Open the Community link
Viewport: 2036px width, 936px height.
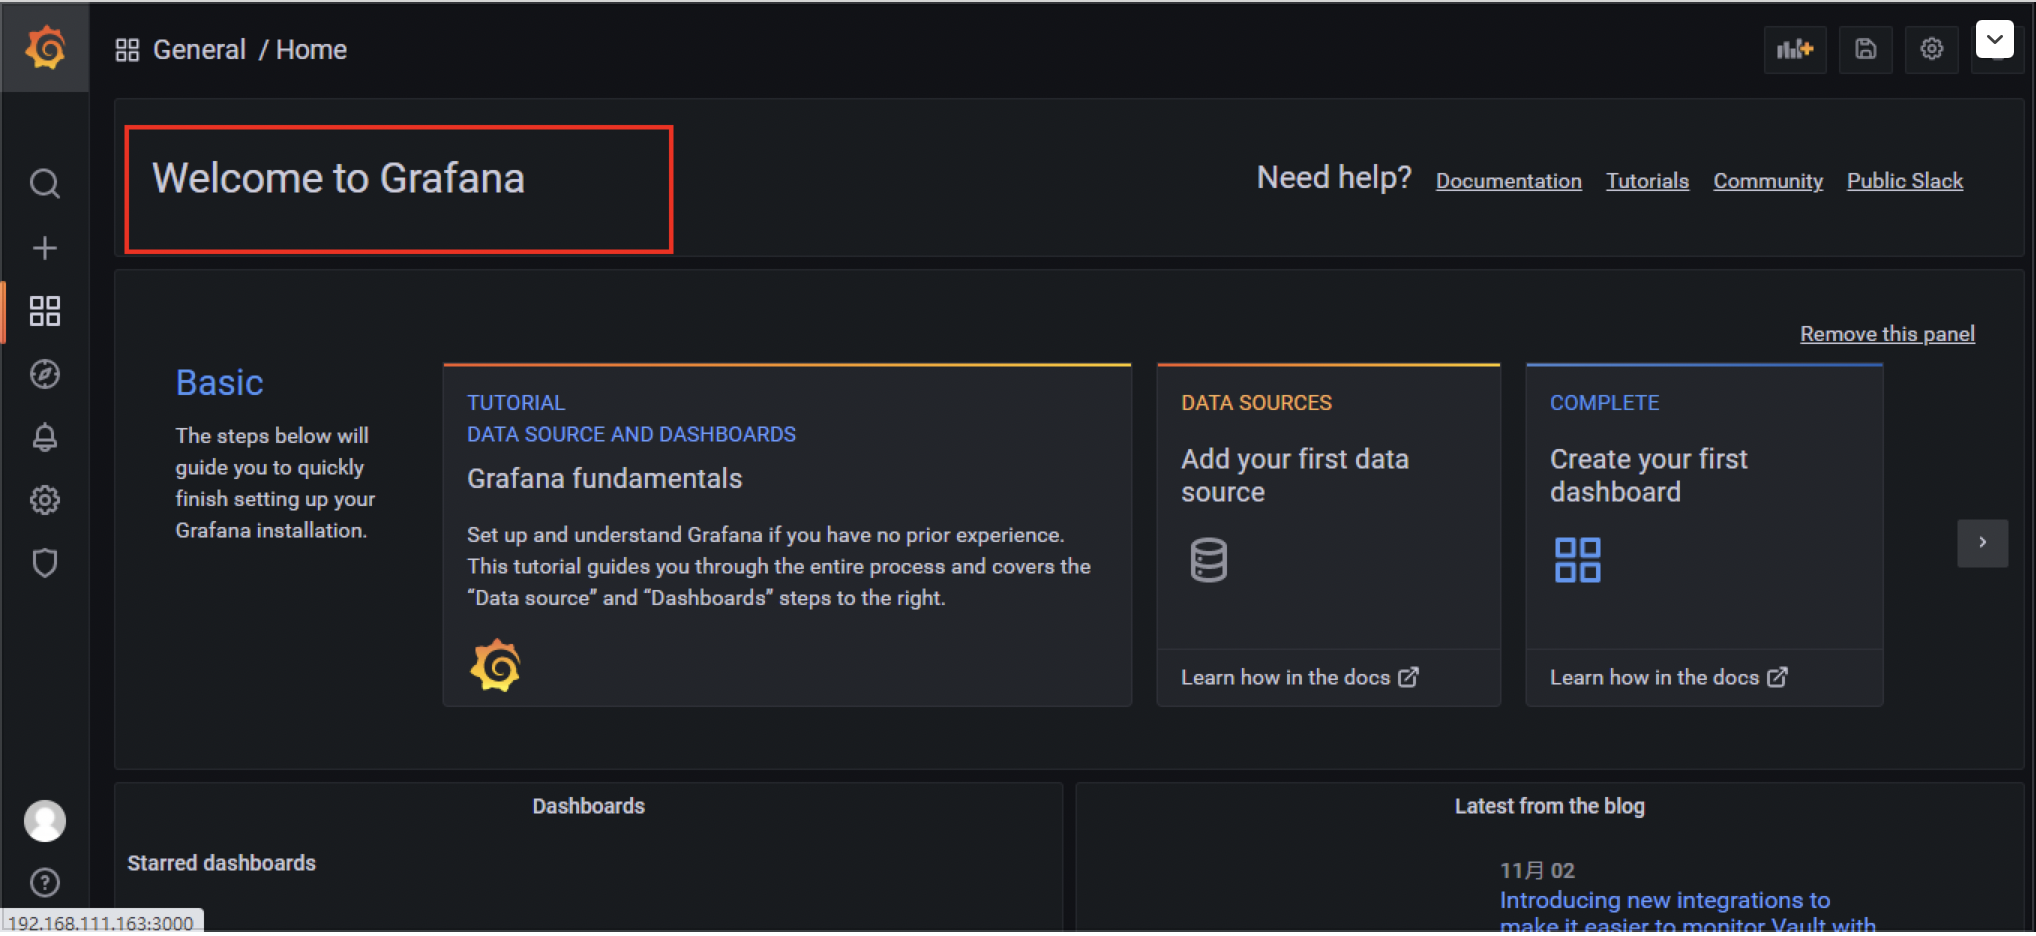(x=1768, y=181)
